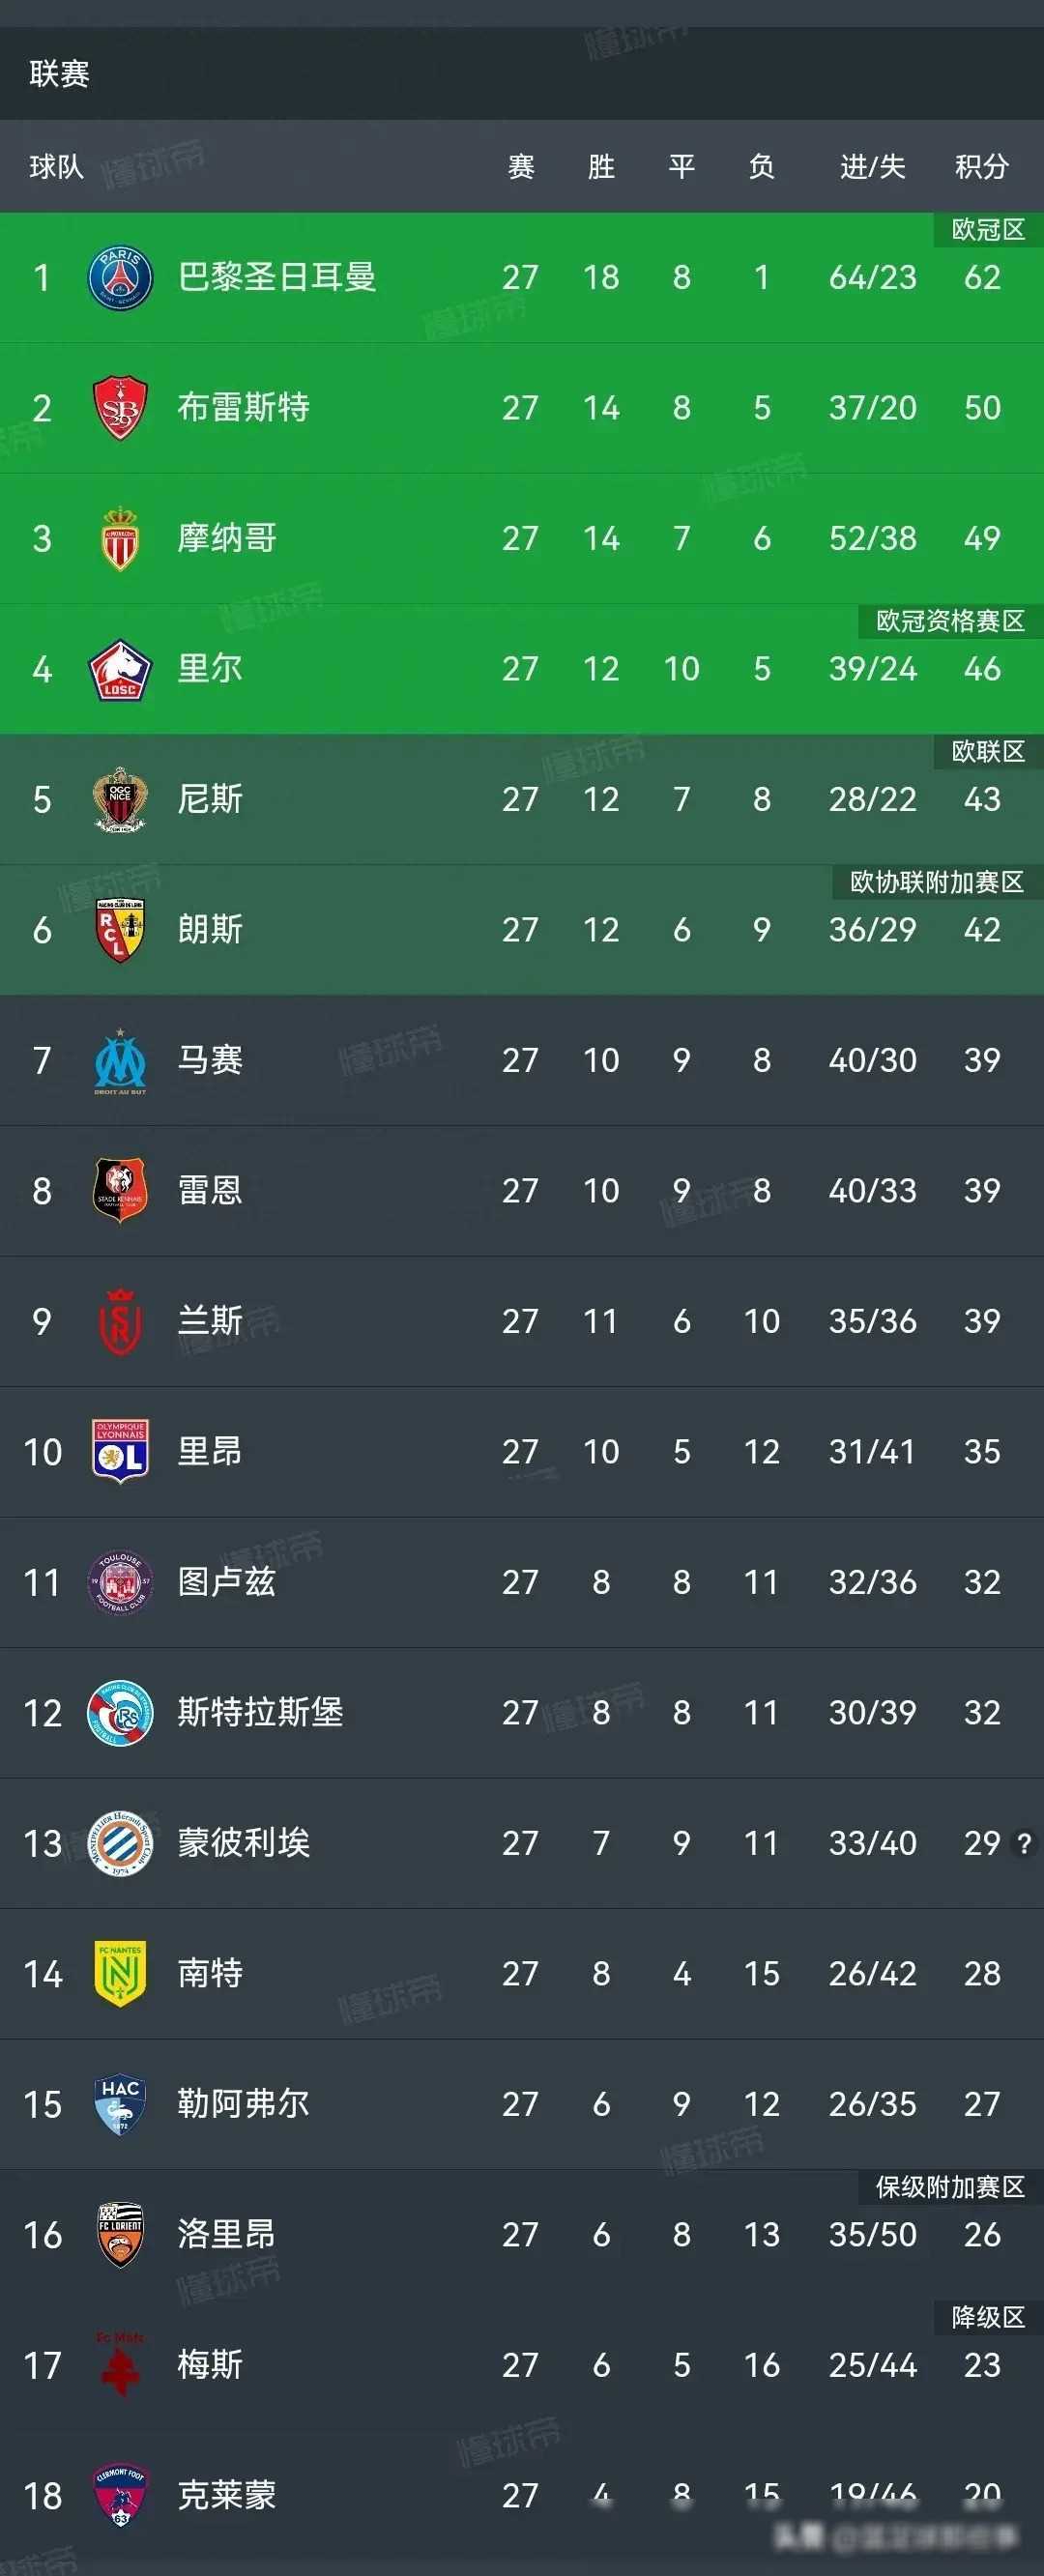Screen dimensions: 1044x2576
Task: Tap the Paris Saint-Germain club crest
Action: coord(120,277)
